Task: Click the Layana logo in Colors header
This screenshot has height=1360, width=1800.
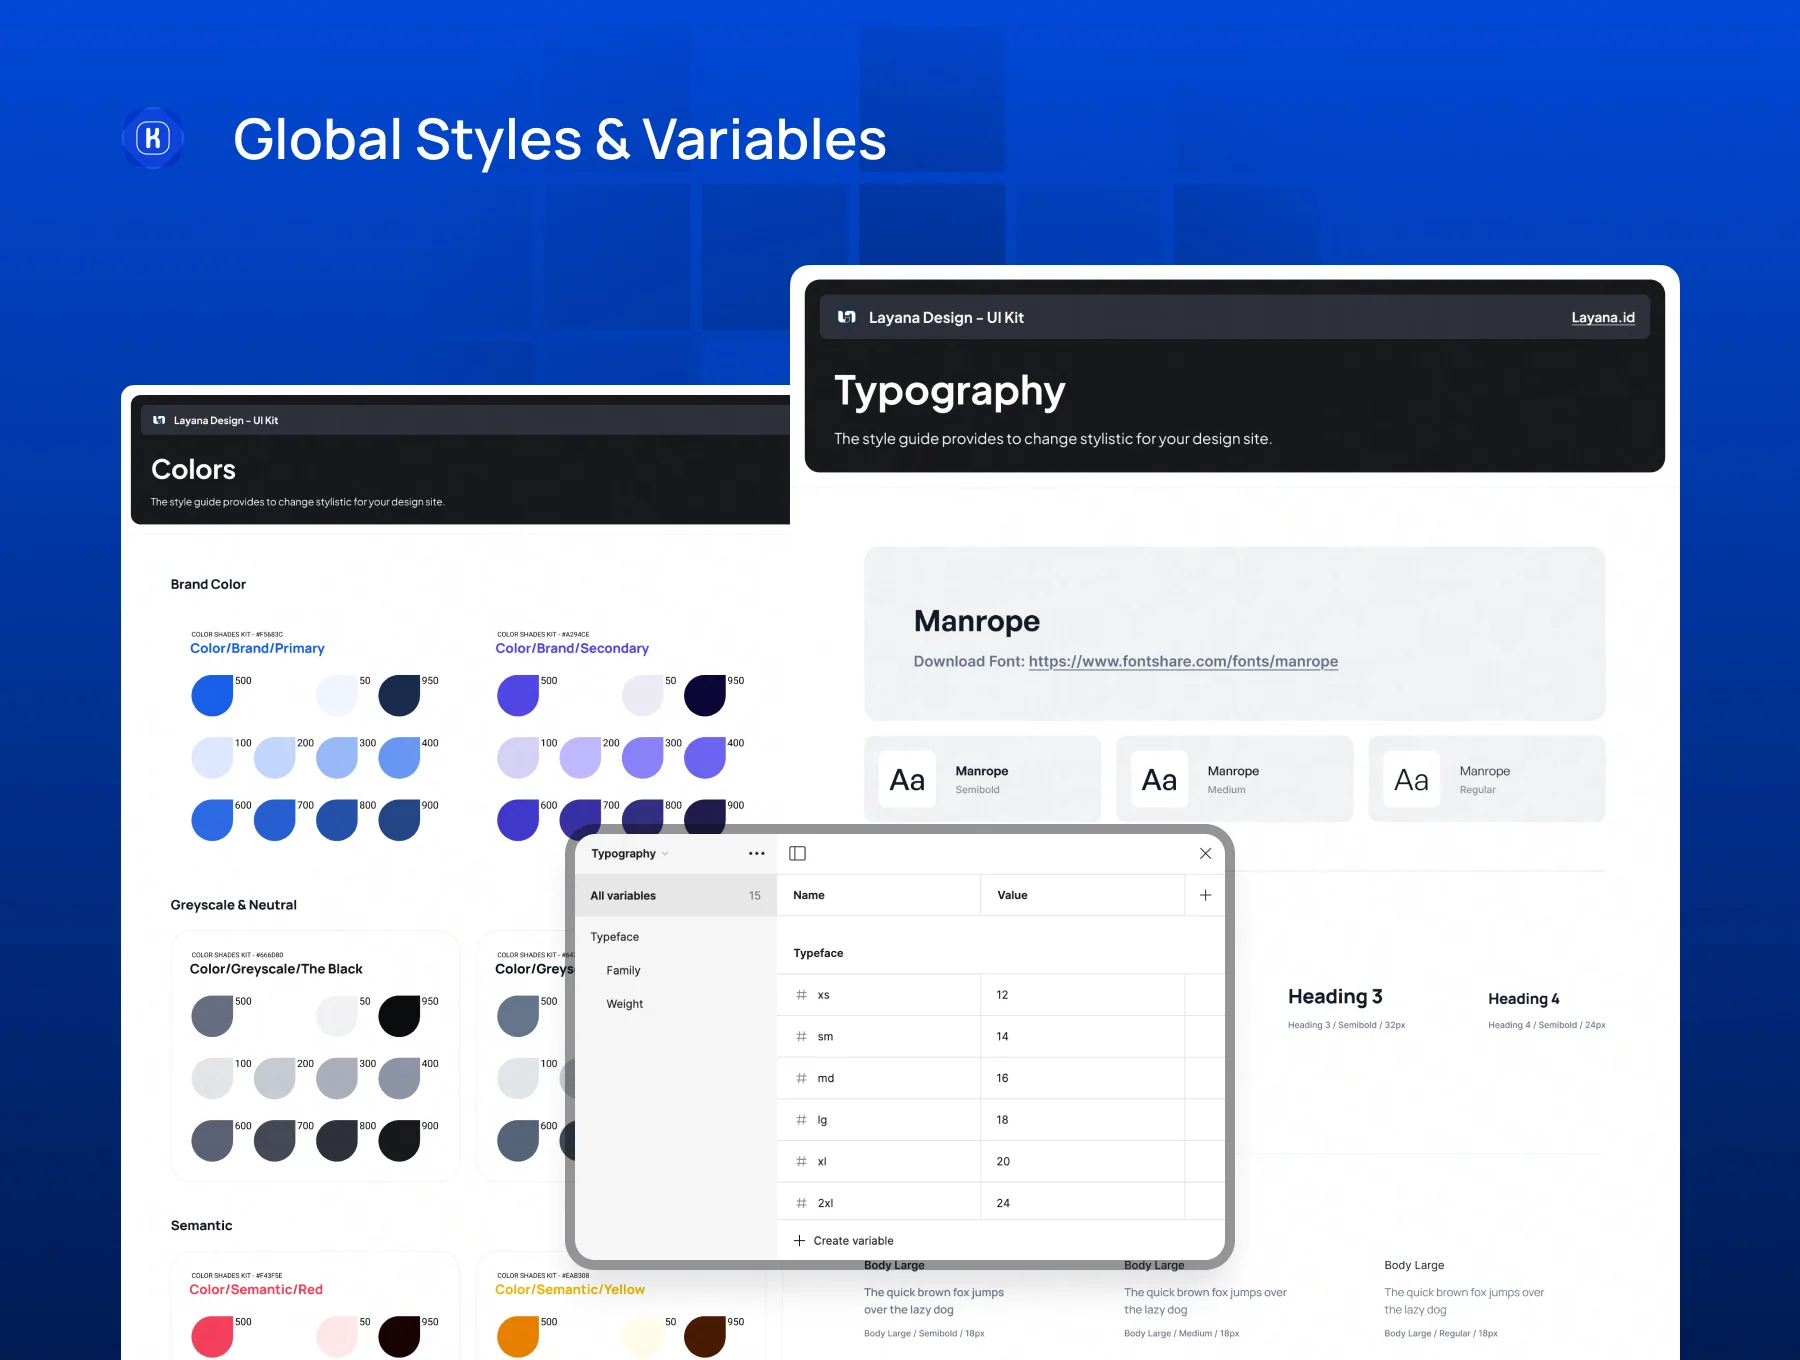Action: 159,420
